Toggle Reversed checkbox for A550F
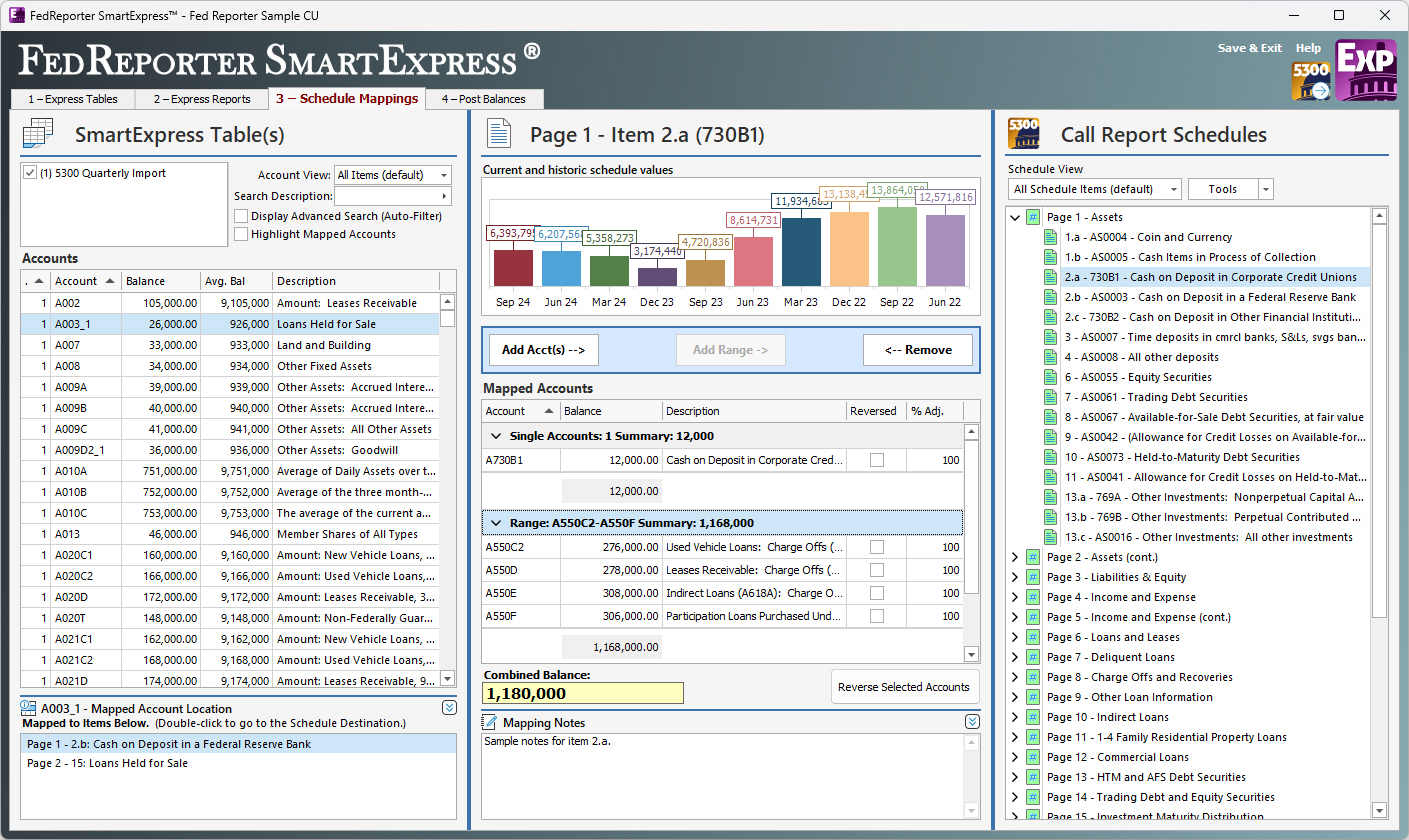 (x=877, y=616)
